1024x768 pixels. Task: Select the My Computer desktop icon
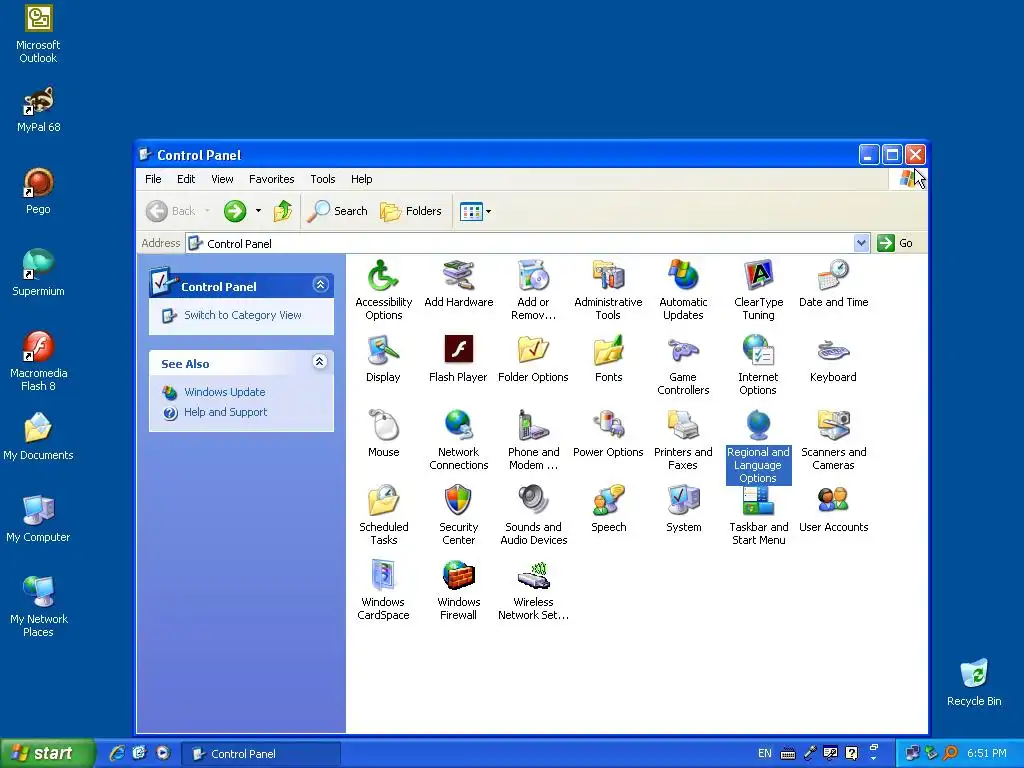click(x=39, y=519)
